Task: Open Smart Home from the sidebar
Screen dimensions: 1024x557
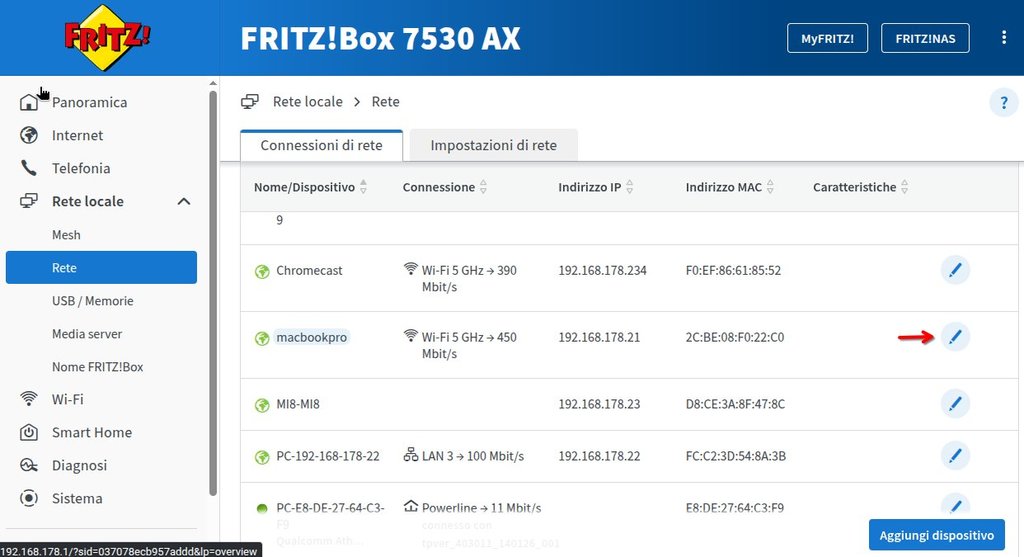Action: coord(91,432)
